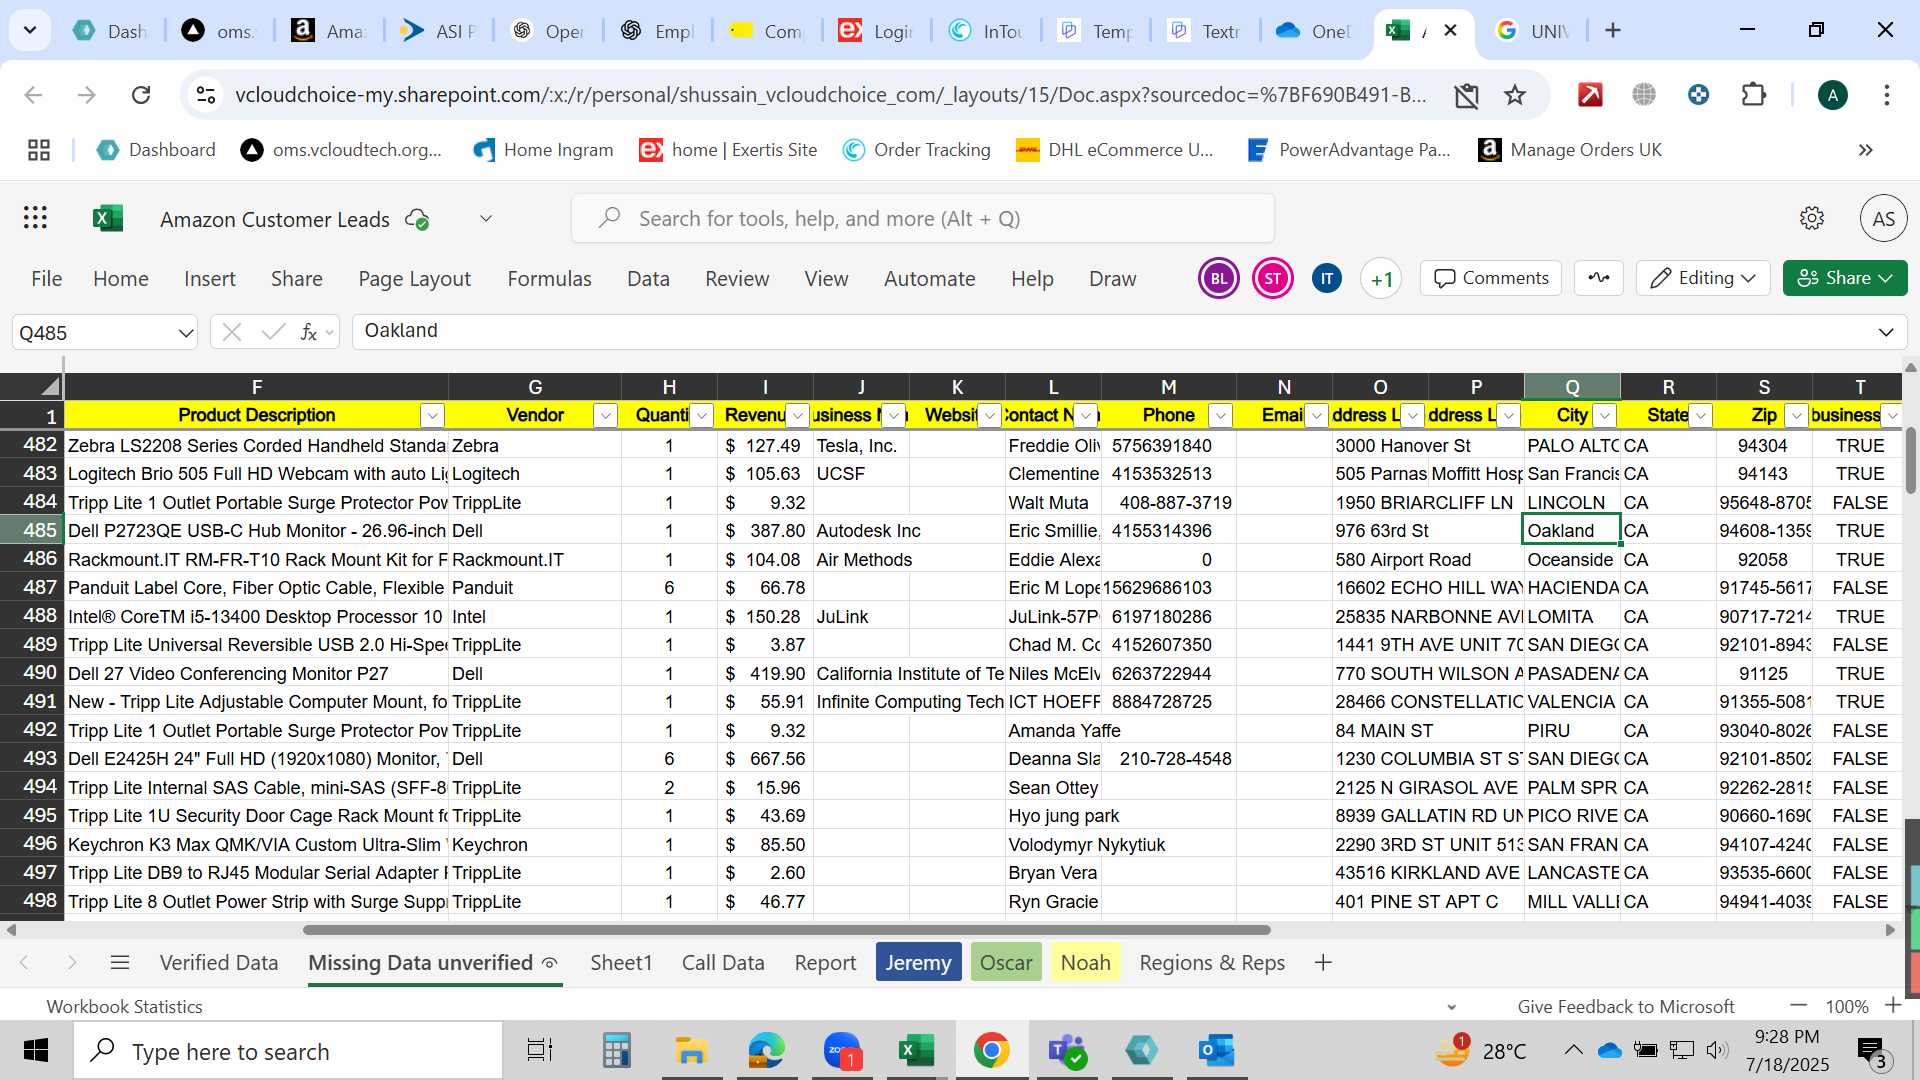Switch to the Noah sheet tab
Viewport: 1920px width, 1080px height.
point(1085,963)
